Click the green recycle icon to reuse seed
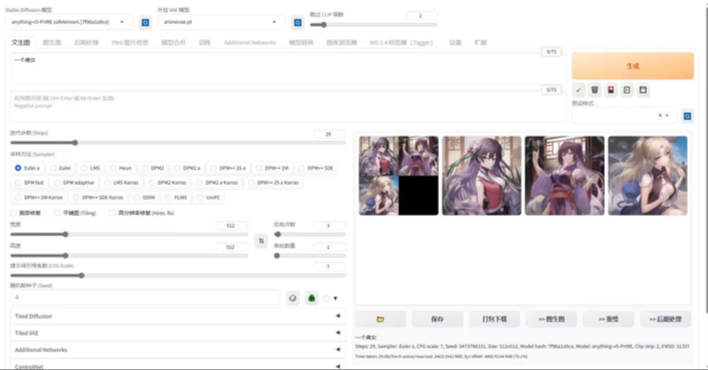708x370 pixels. [312, 298]
